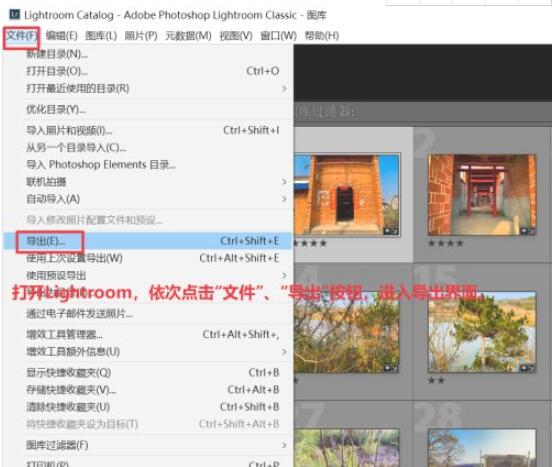Open the 文件(F) menu
Image resolution: width=553 pixels, height=467 pixels.
click(22, 36)
